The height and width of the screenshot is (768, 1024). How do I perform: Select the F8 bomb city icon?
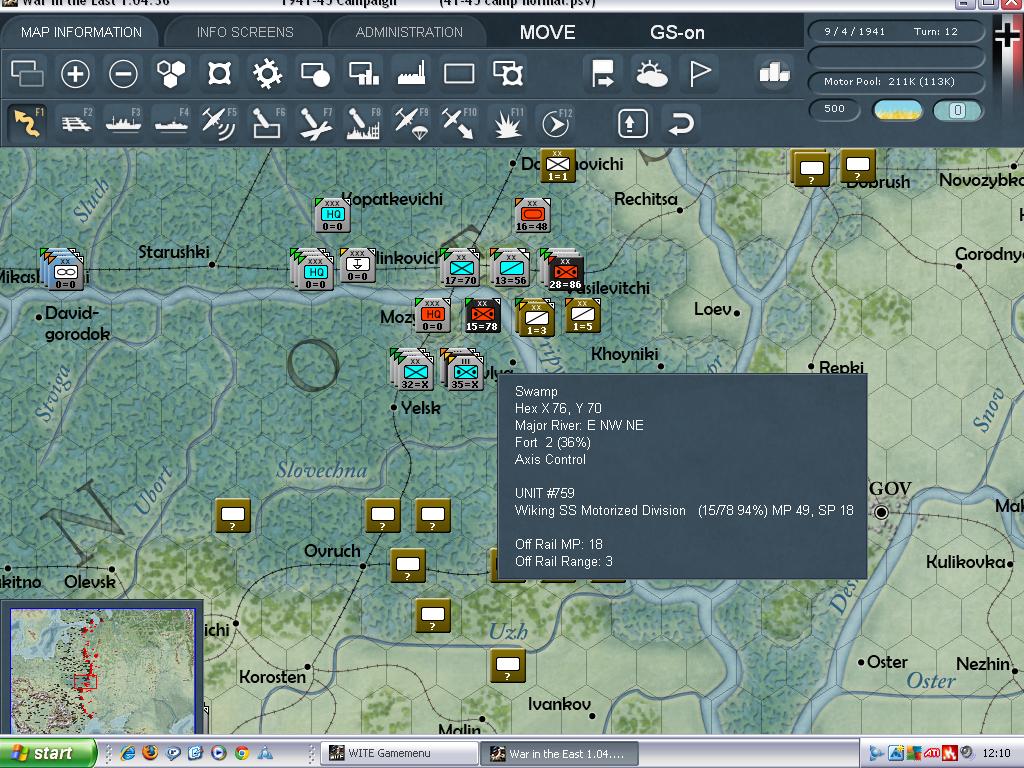[x=364, y=123]
